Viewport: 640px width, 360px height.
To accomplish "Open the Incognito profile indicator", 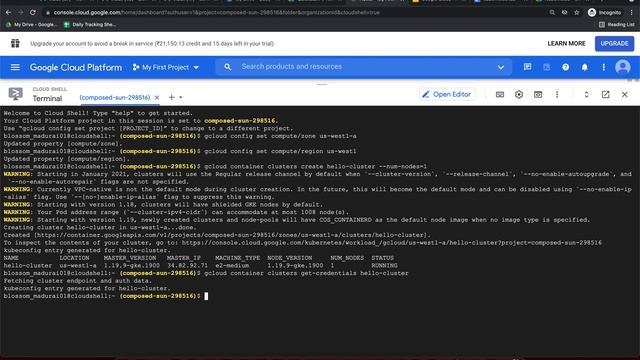I will click(604, 13).
